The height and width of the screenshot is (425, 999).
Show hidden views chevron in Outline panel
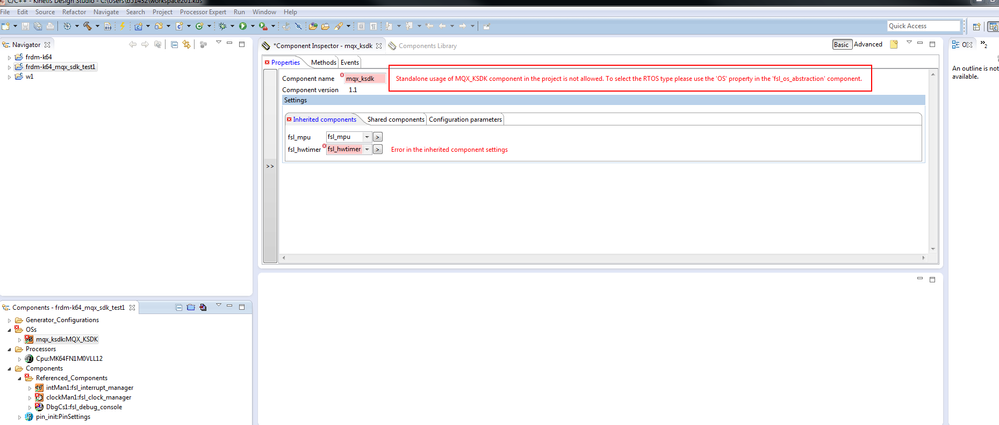pos(984,45)
